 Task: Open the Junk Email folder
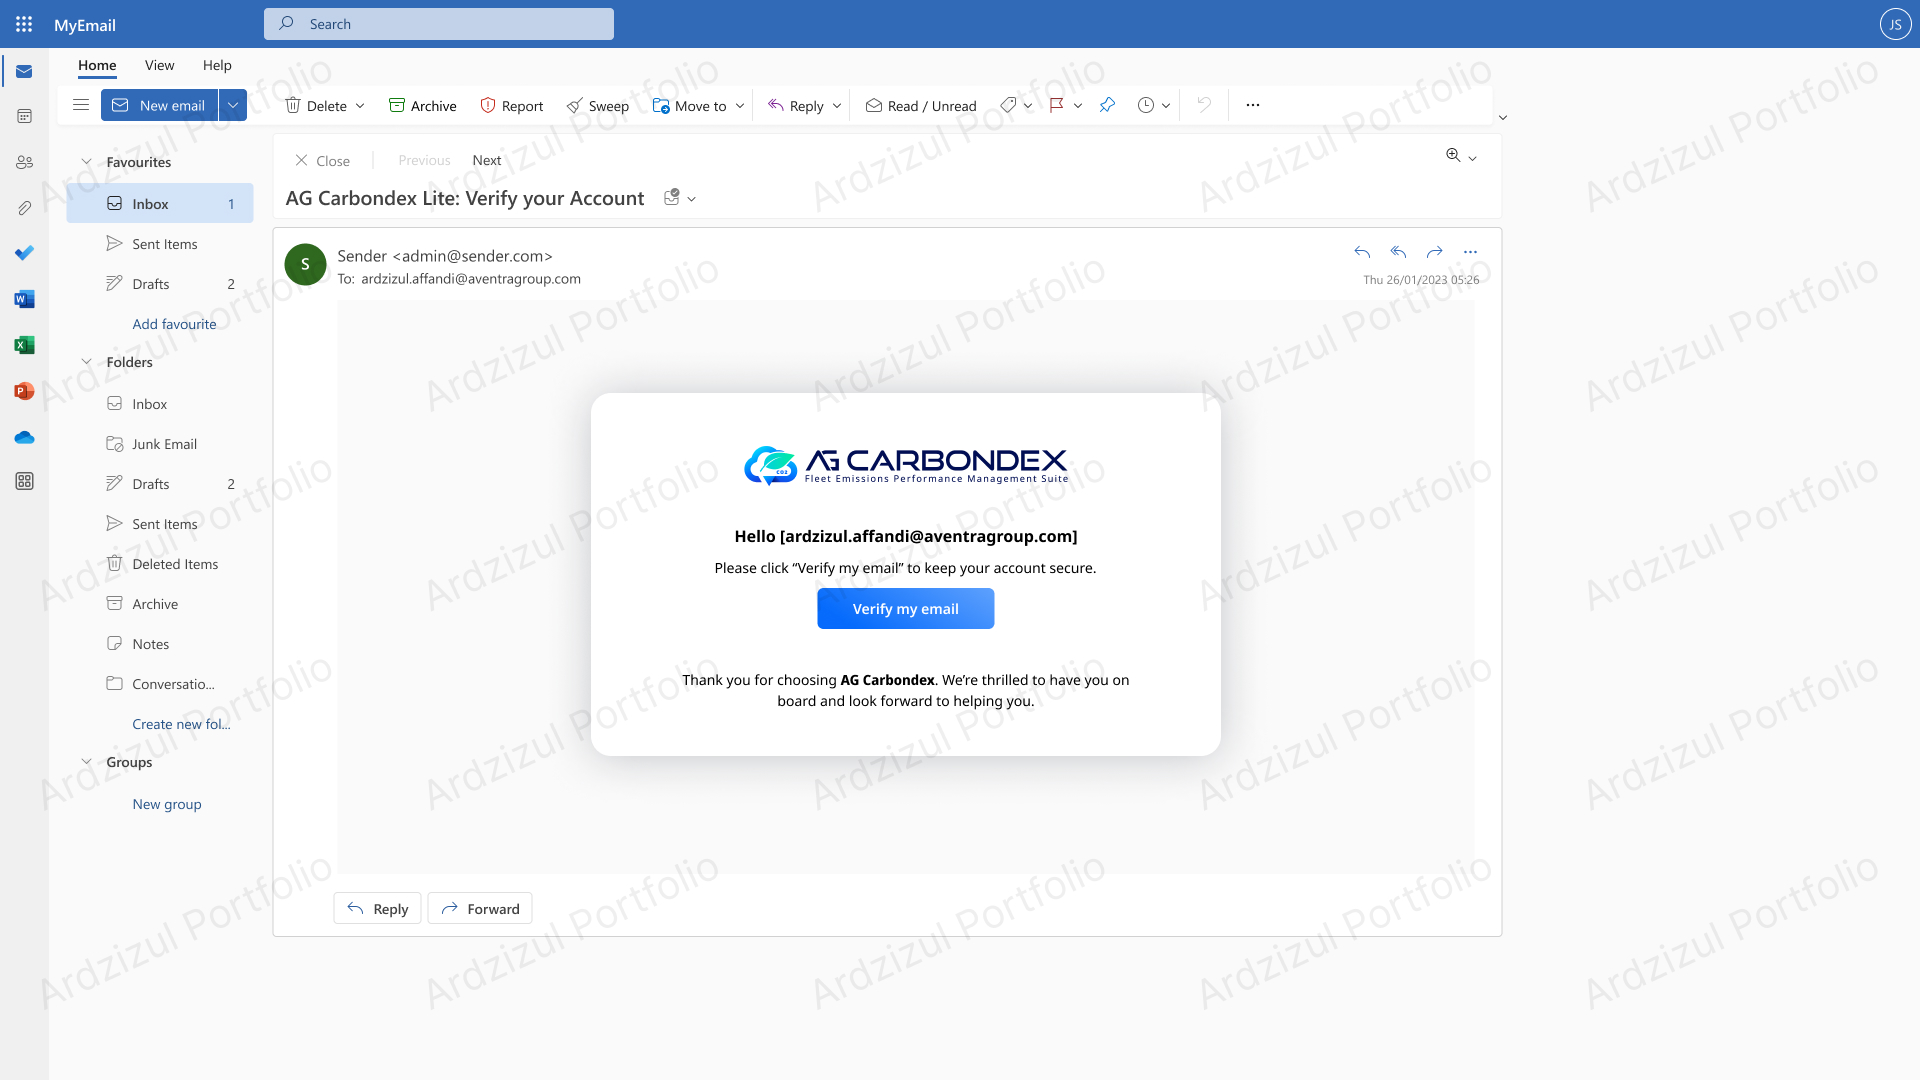[160, 444]
